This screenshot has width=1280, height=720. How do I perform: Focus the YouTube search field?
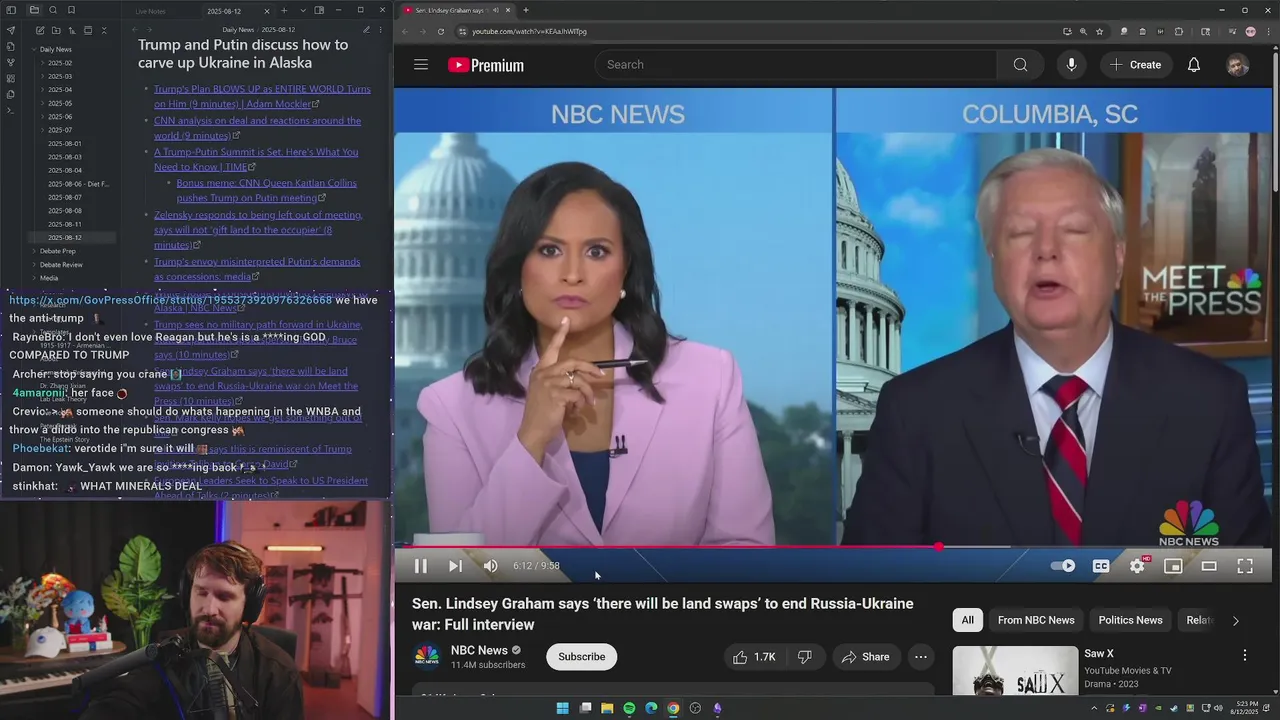[796, 65]
